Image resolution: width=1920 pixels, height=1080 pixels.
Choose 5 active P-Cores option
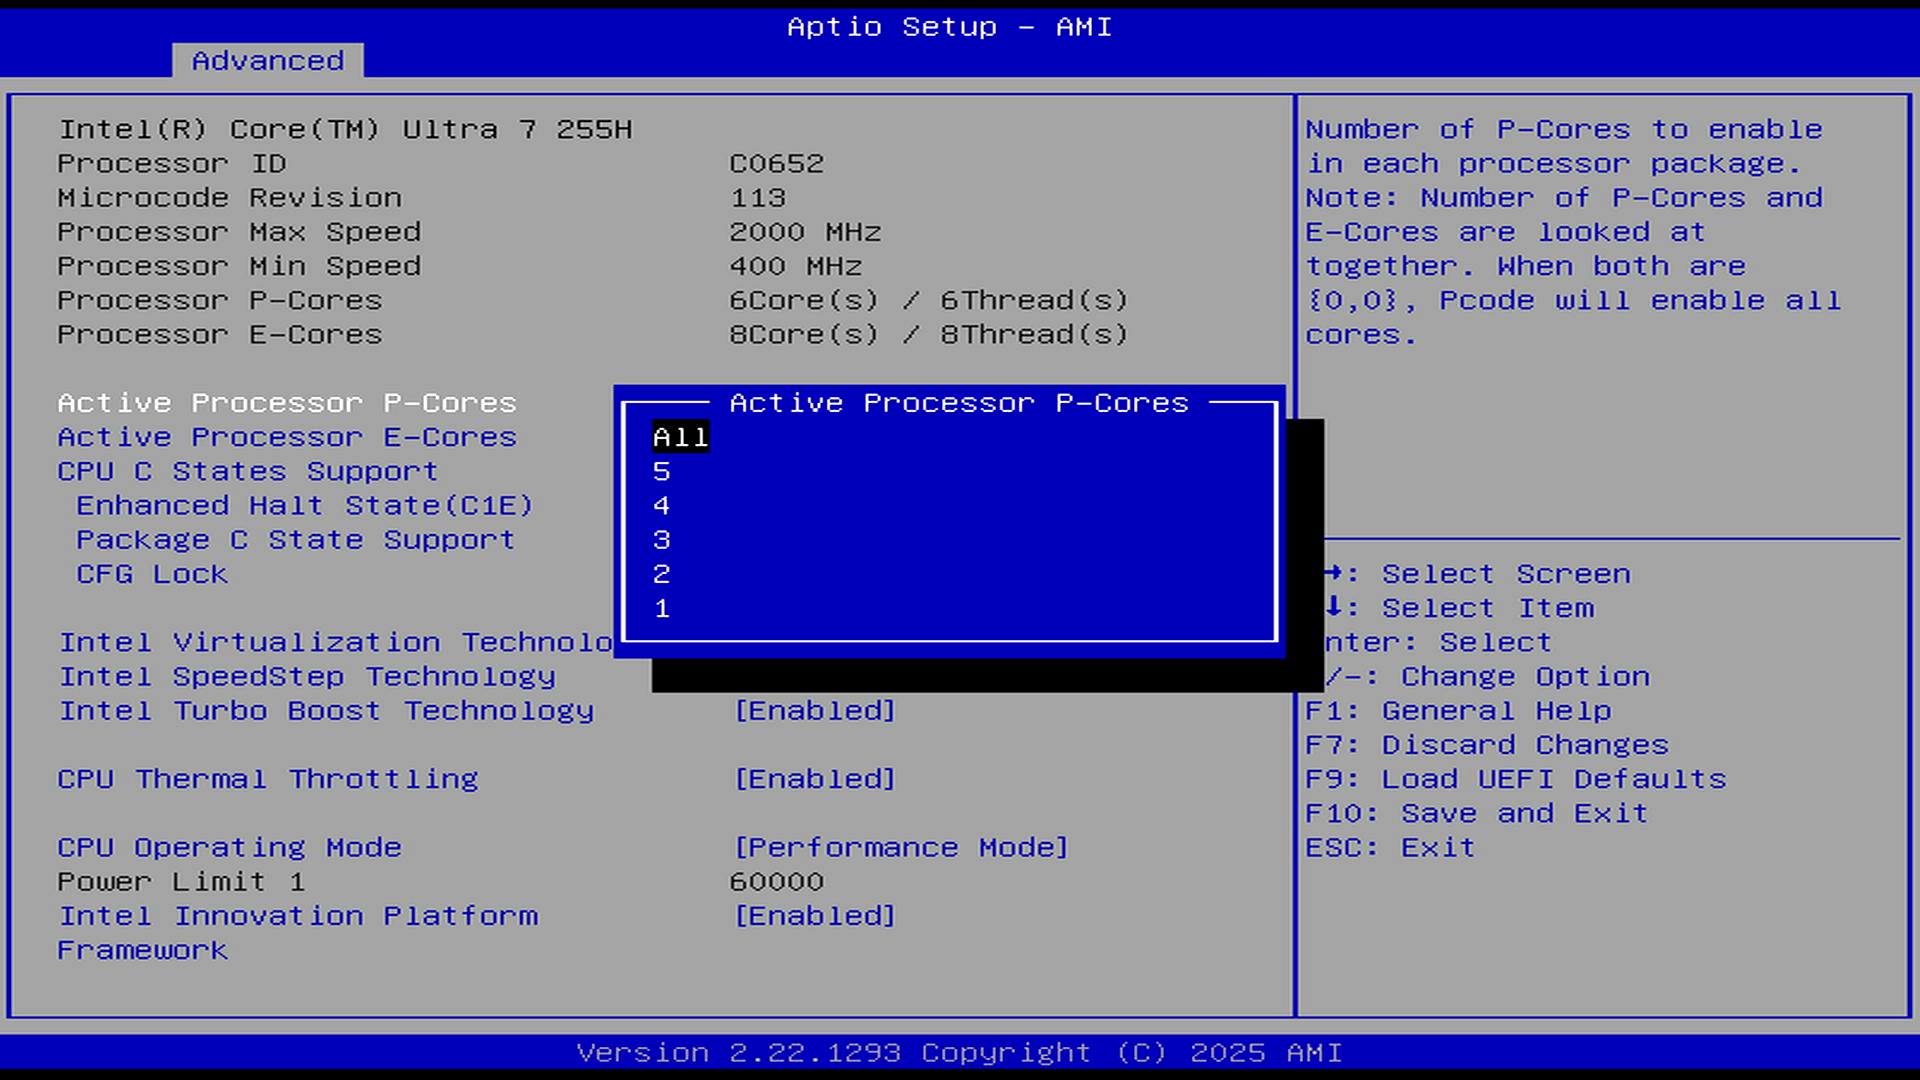pyautogui.click(x=661, y=471)
